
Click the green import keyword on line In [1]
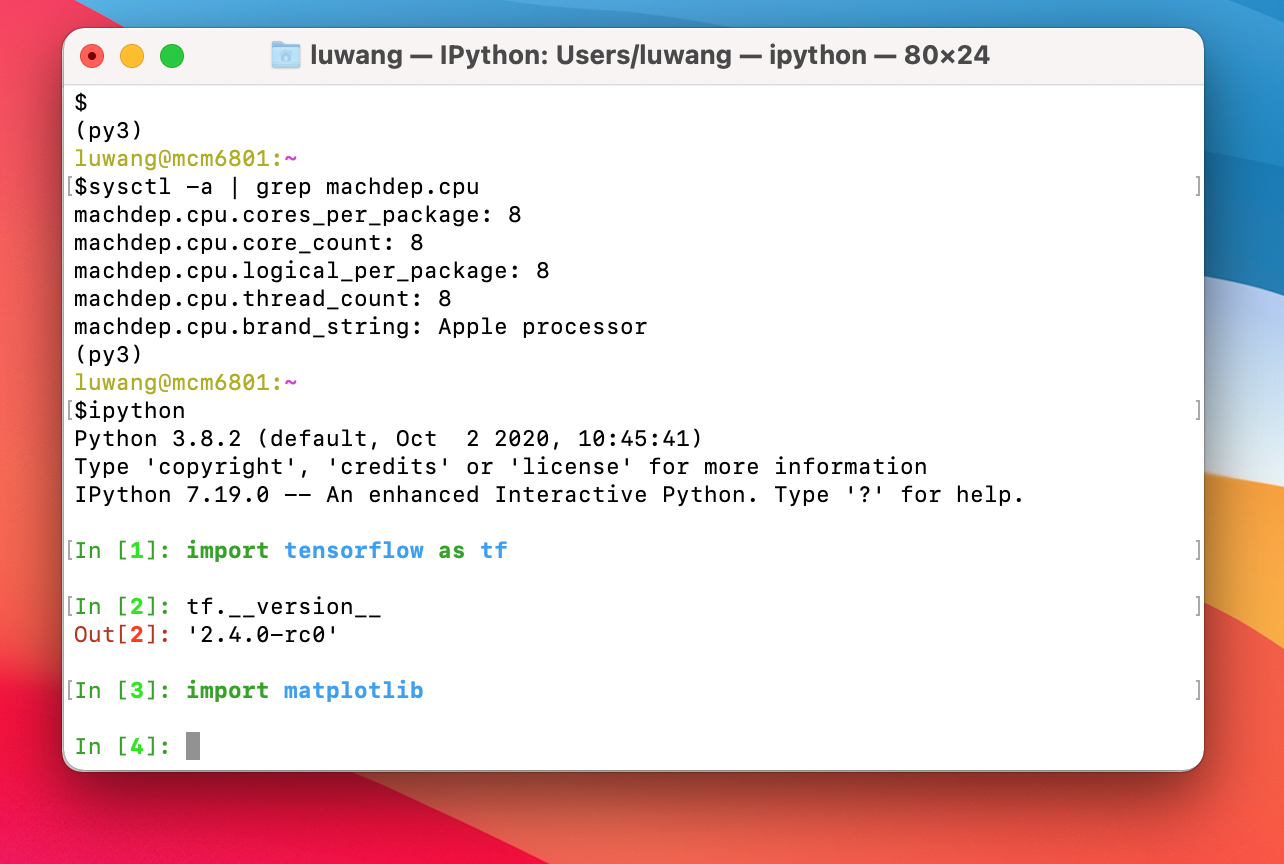tap(227, 550)
